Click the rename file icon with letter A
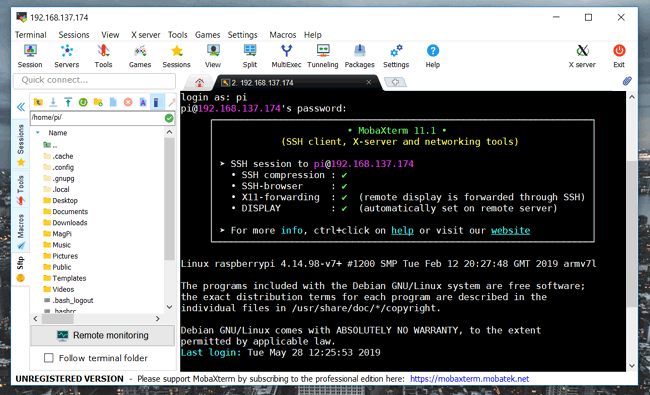The image size is (650, 395). [x=143, y=102]
